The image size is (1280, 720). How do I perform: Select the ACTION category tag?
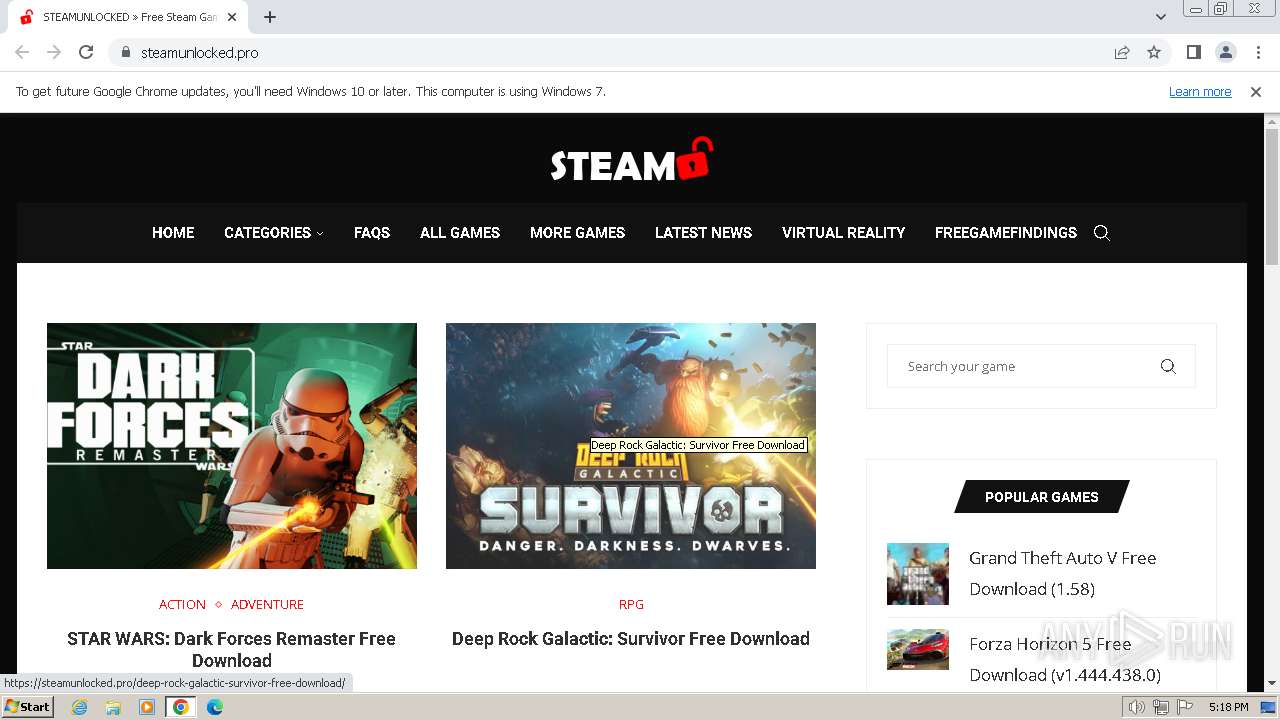182,604
